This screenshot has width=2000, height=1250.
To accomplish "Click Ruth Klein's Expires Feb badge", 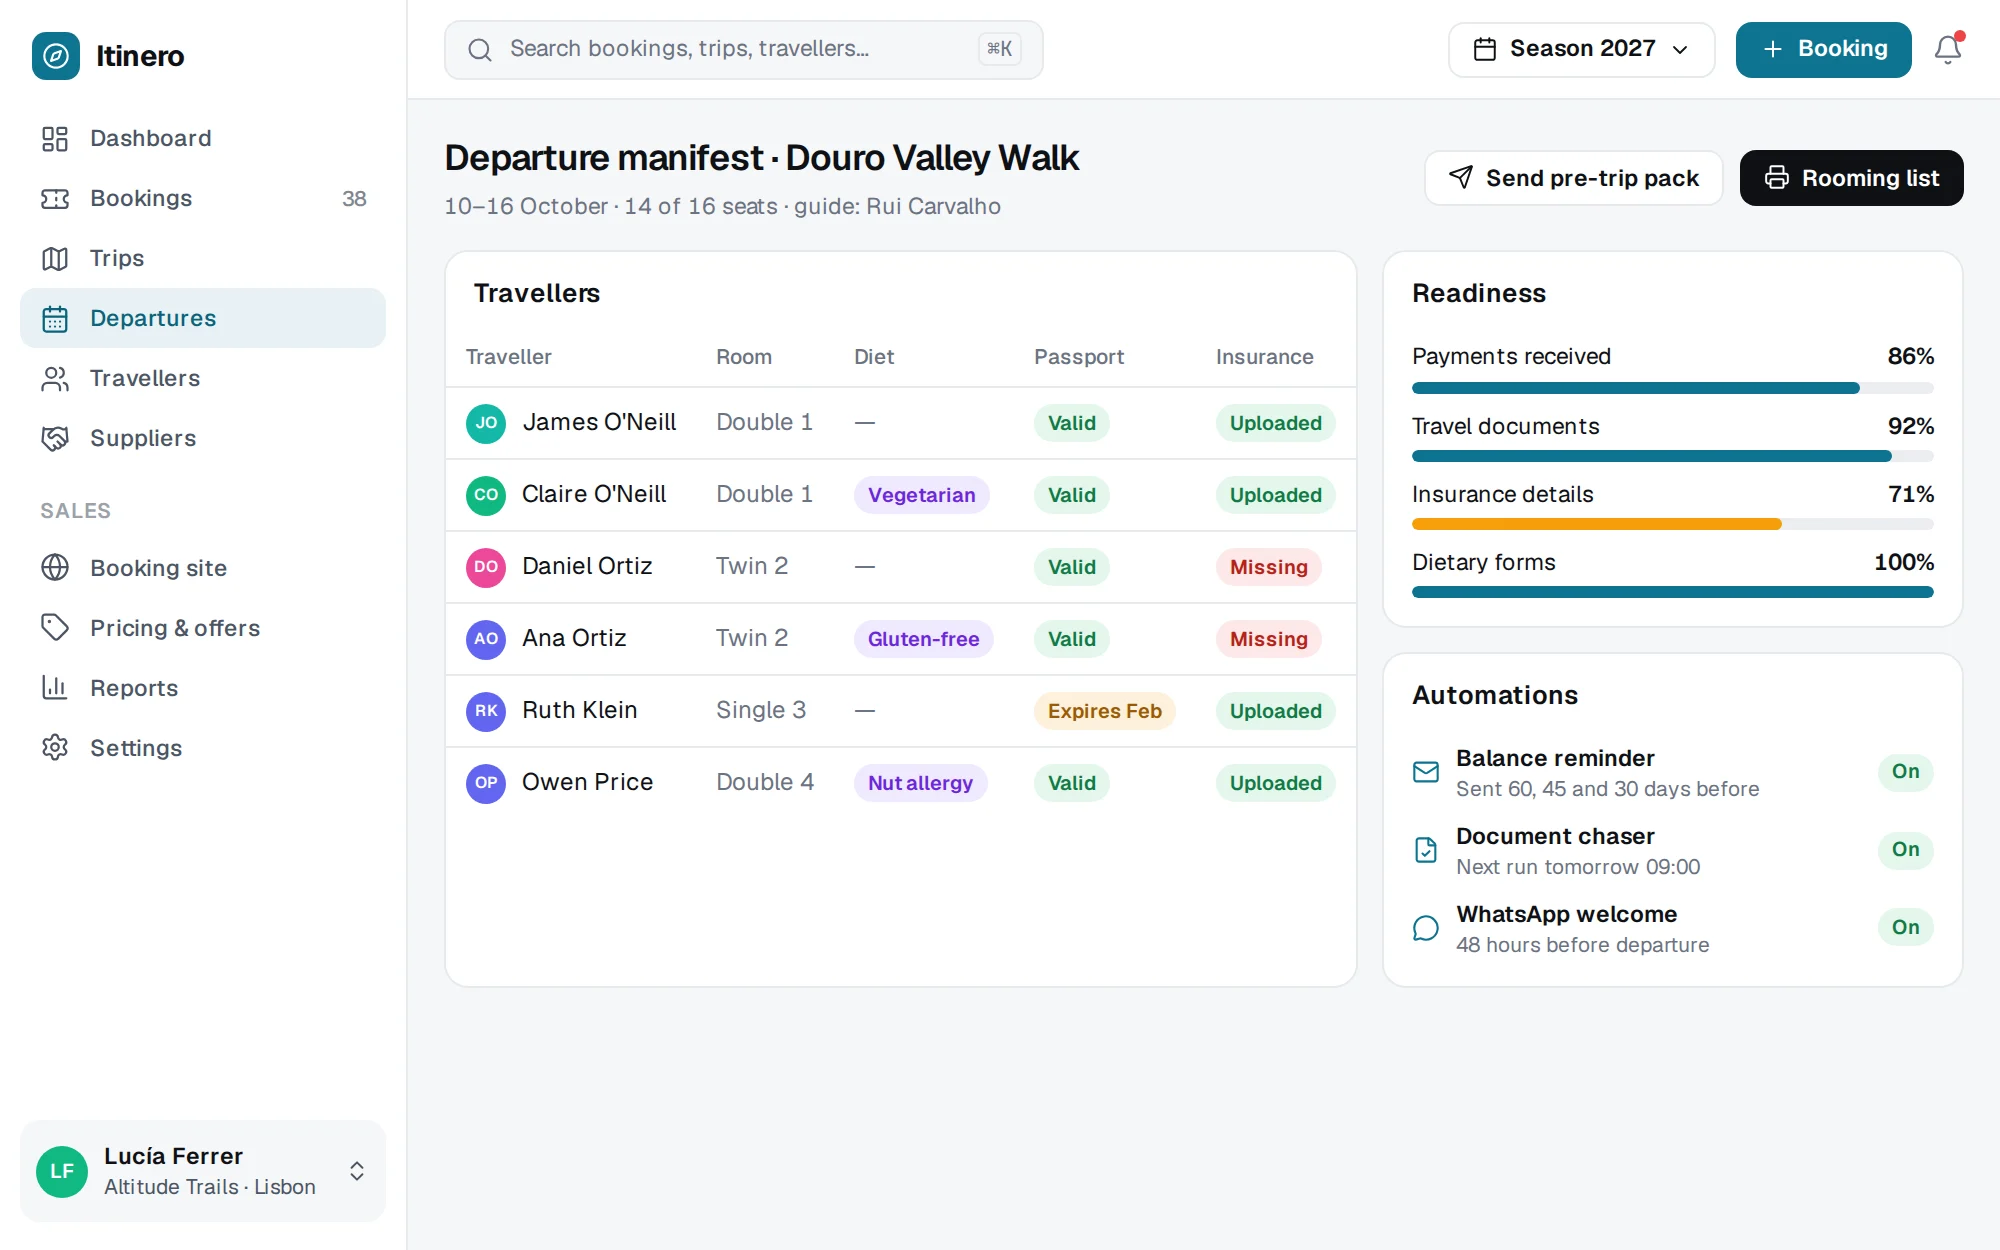I will coord(1104,711).
